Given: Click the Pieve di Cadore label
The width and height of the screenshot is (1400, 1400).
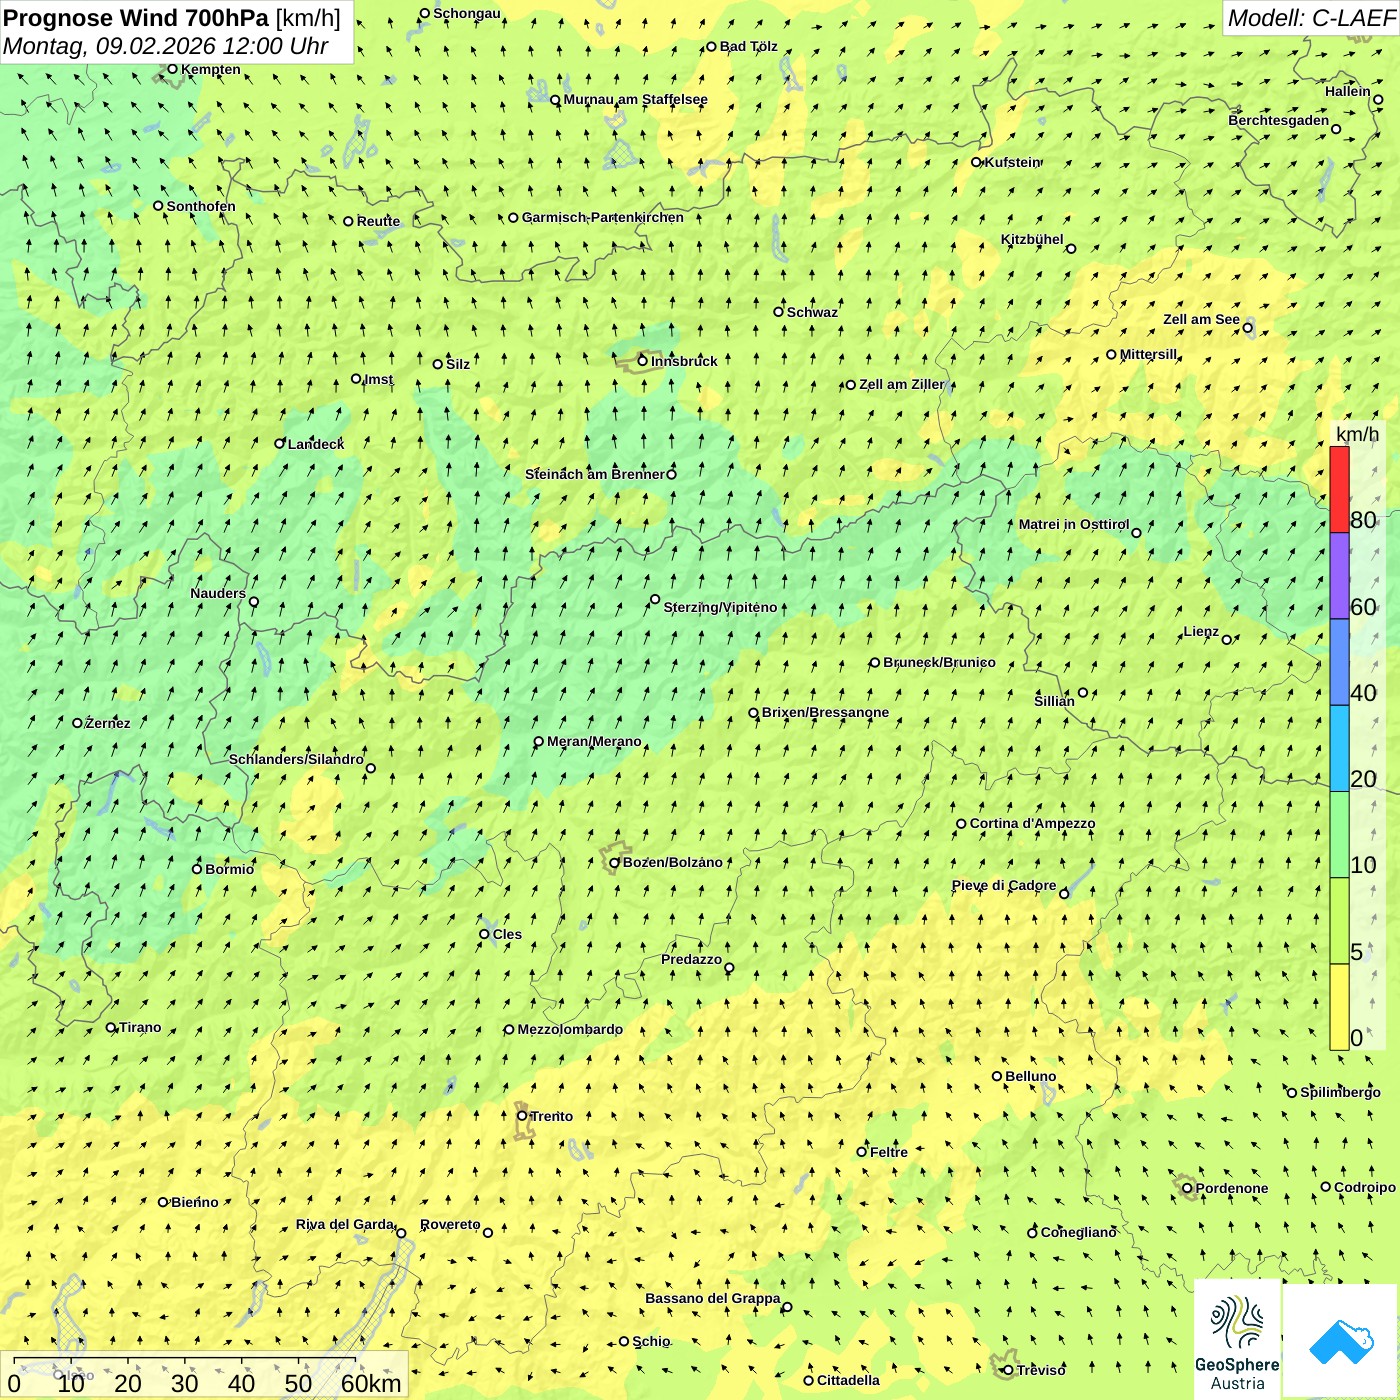Looking at the screenshot, I should pyautogui.click(x=1004, y=885).
